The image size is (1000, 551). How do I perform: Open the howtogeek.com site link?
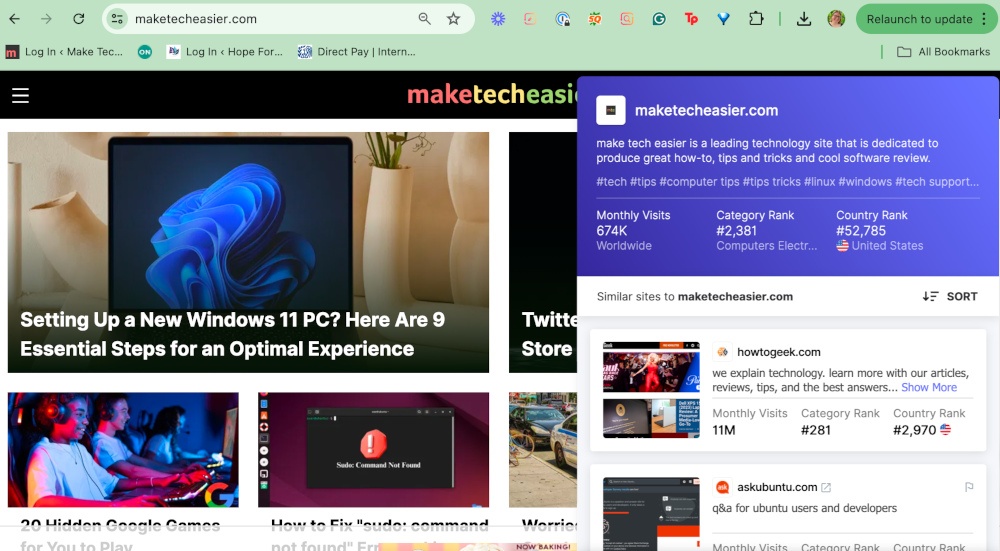778,352
